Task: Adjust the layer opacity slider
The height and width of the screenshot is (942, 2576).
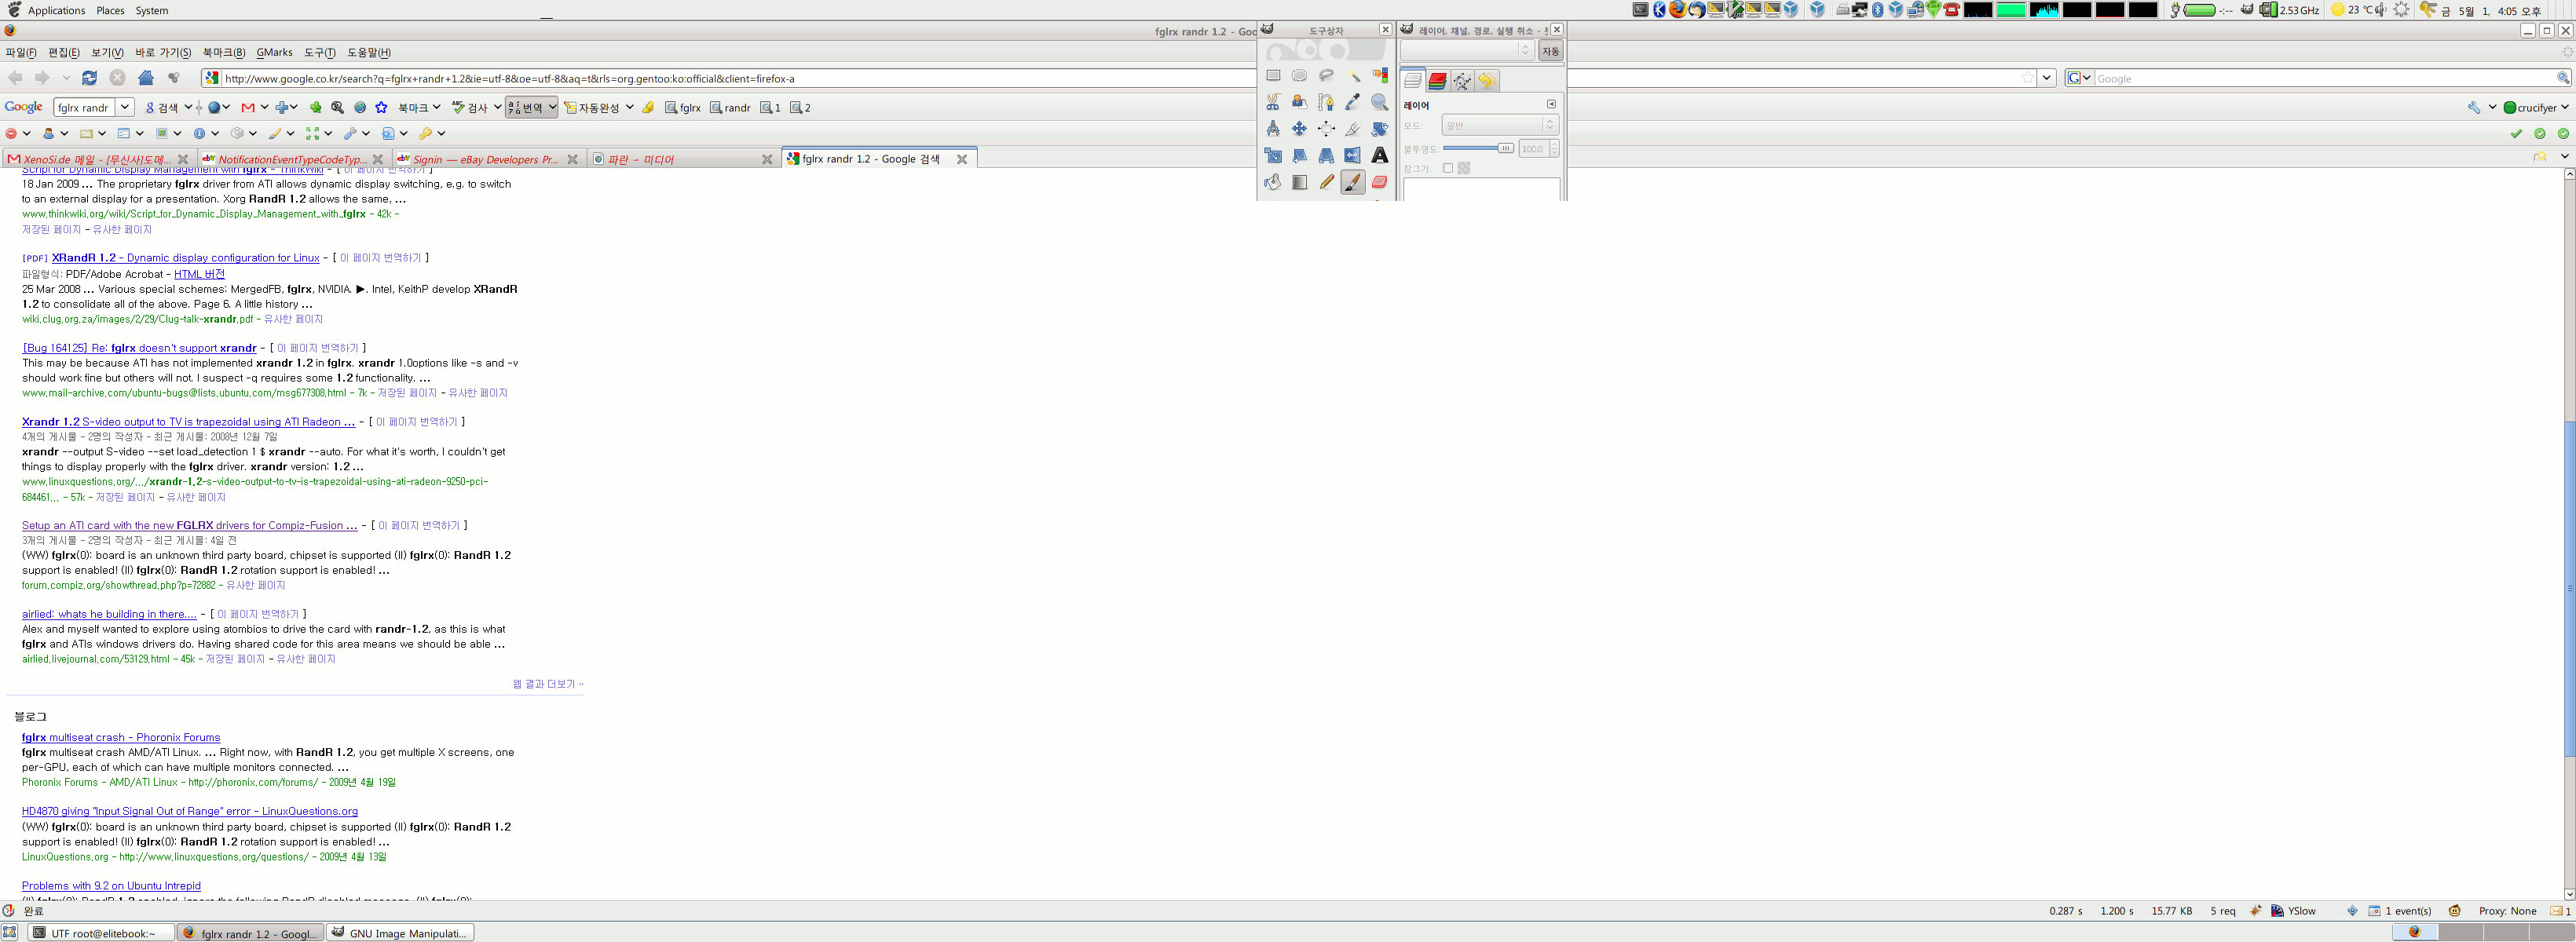Action: (x=1478, y=148)
